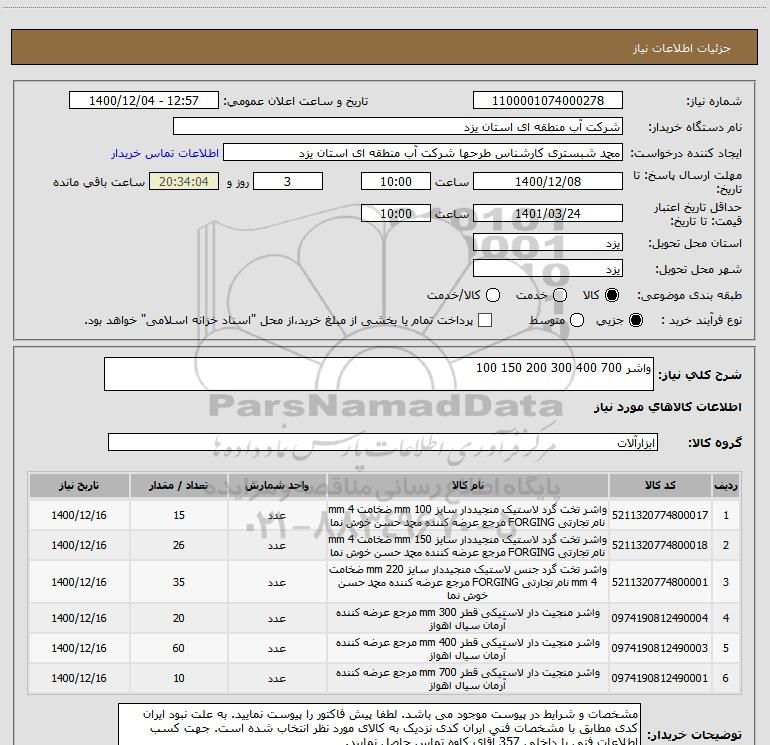The image size is (770, 745).
Task: Click the delivery city field شهر محل تحویل
Action: point(548,269)
